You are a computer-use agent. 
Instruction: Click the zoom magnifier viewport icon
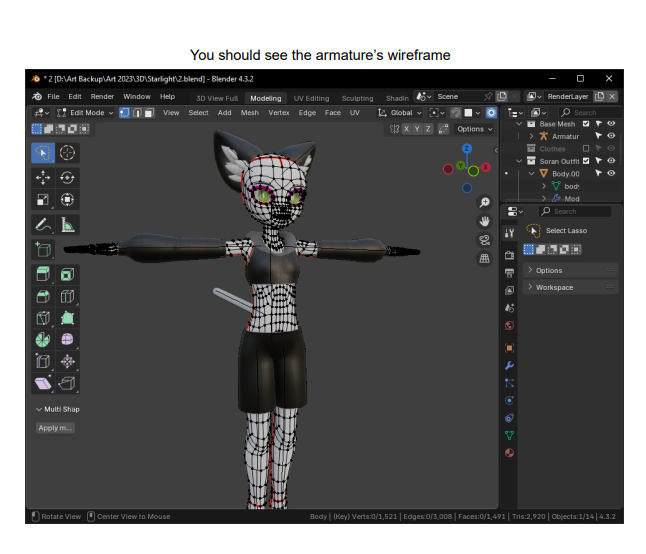coord(484,203)
